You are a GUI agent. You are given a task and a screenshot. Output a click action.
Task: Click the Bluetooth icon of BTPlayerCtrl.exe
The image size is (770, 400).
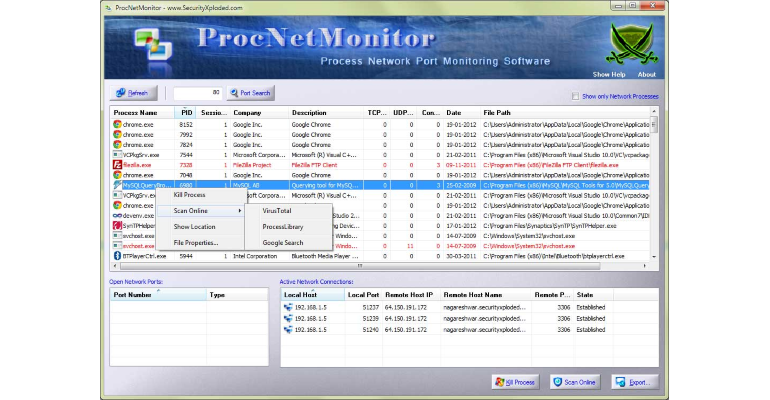(x=117, y=256)
